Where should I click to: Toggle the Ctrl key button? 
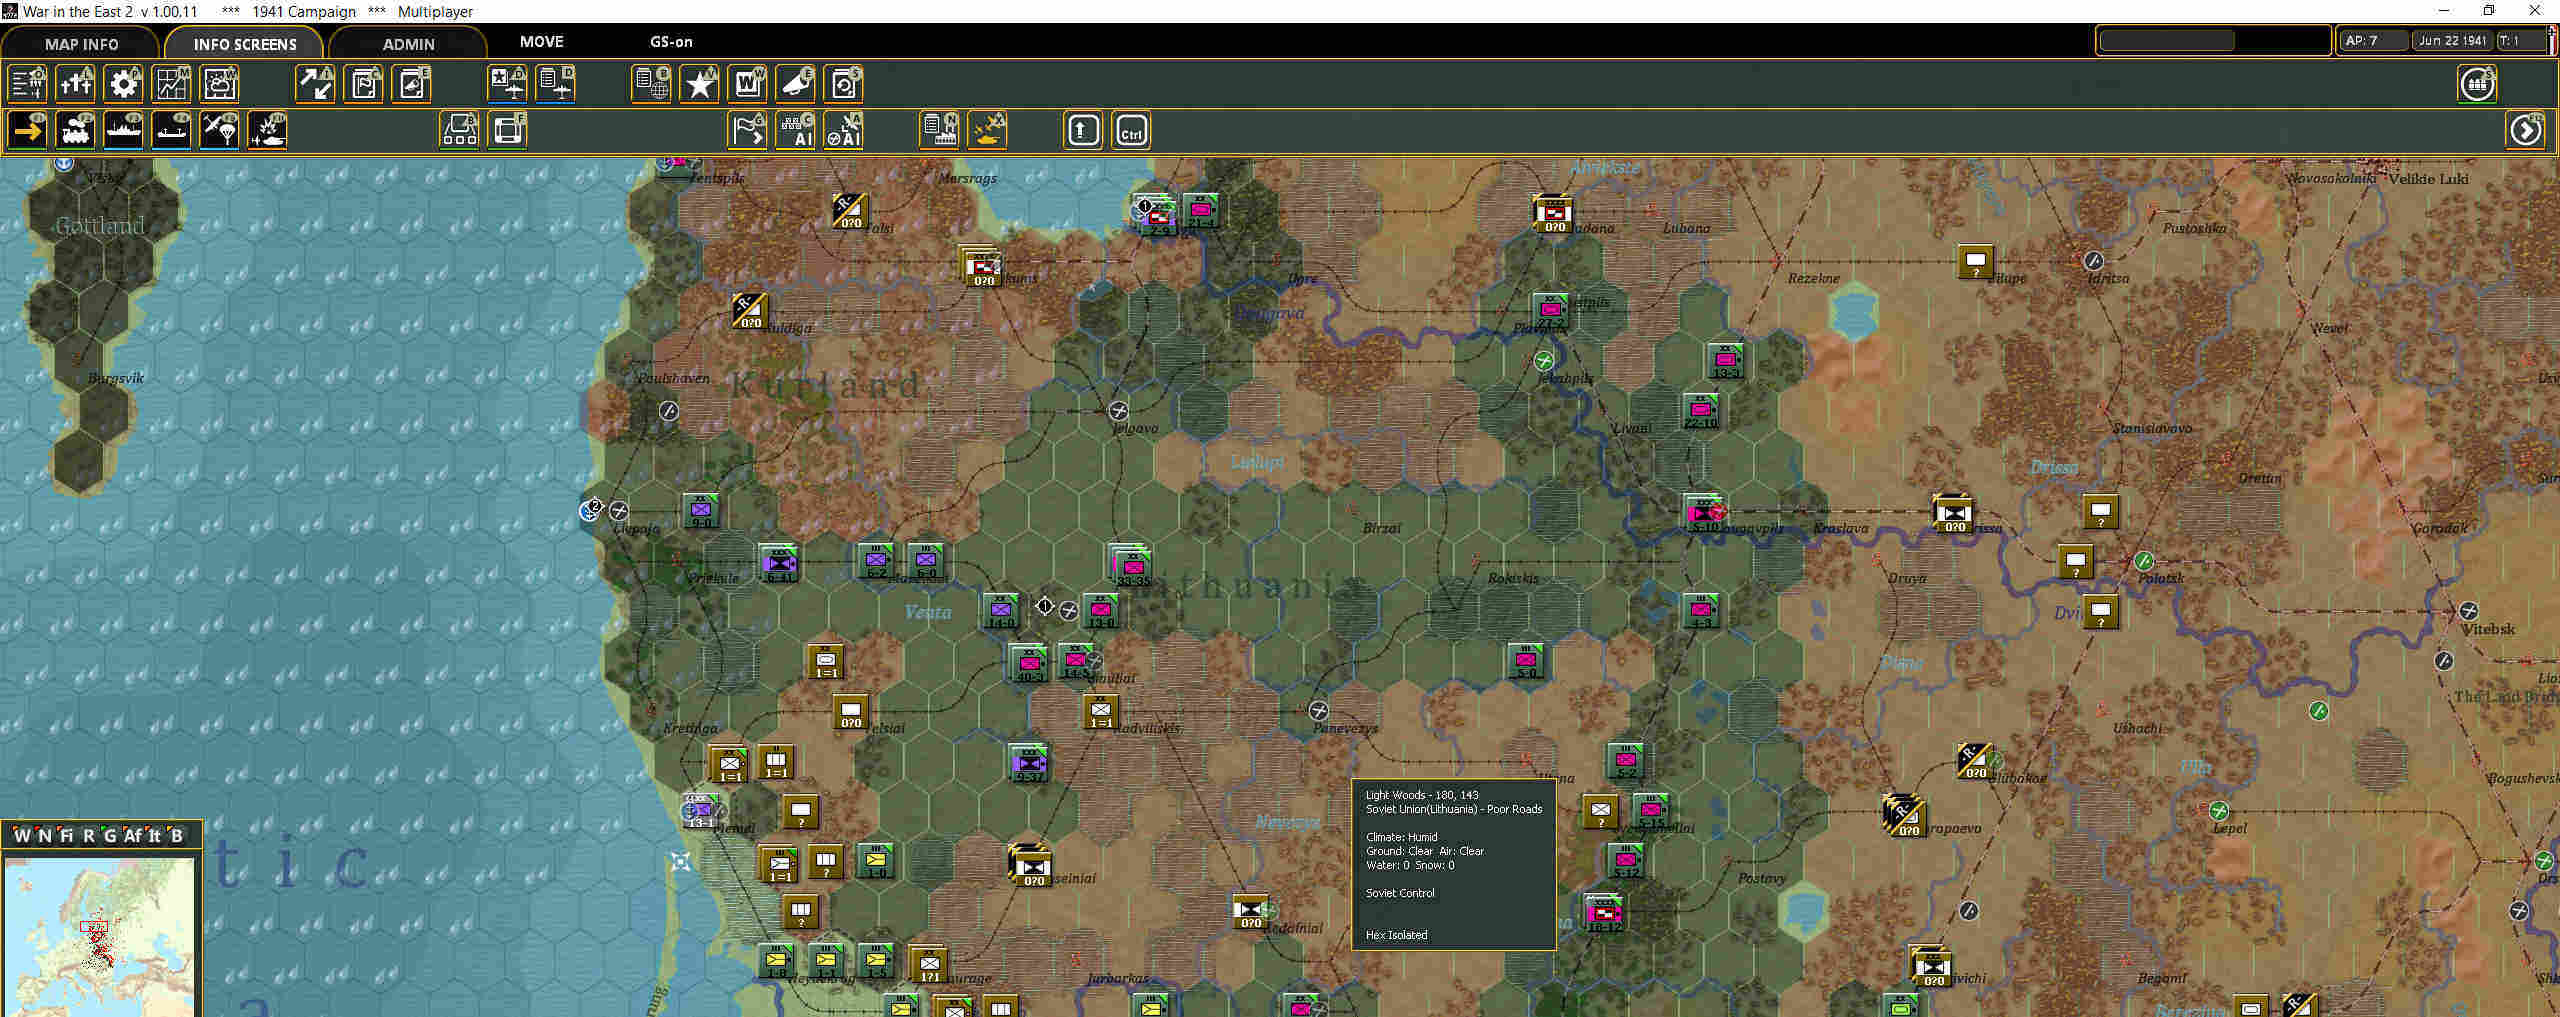tap(1131, 131)
